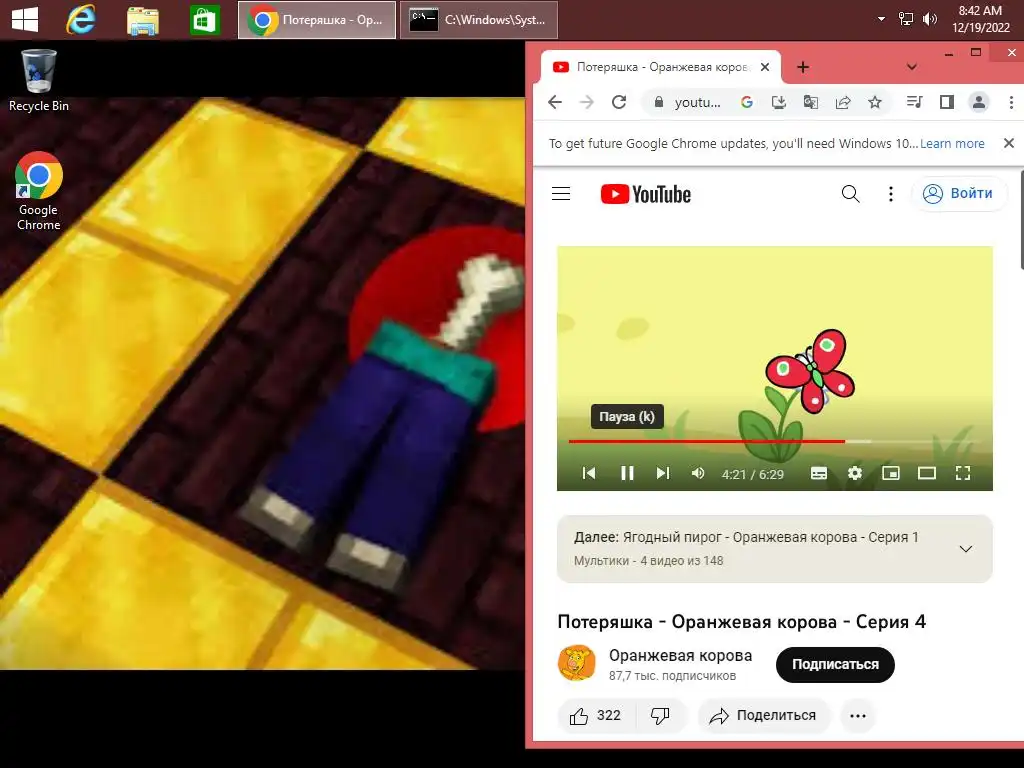The image size is (1024, 768).
Task: Open File Explorer from the taskbar
Action: click(142, 20)
